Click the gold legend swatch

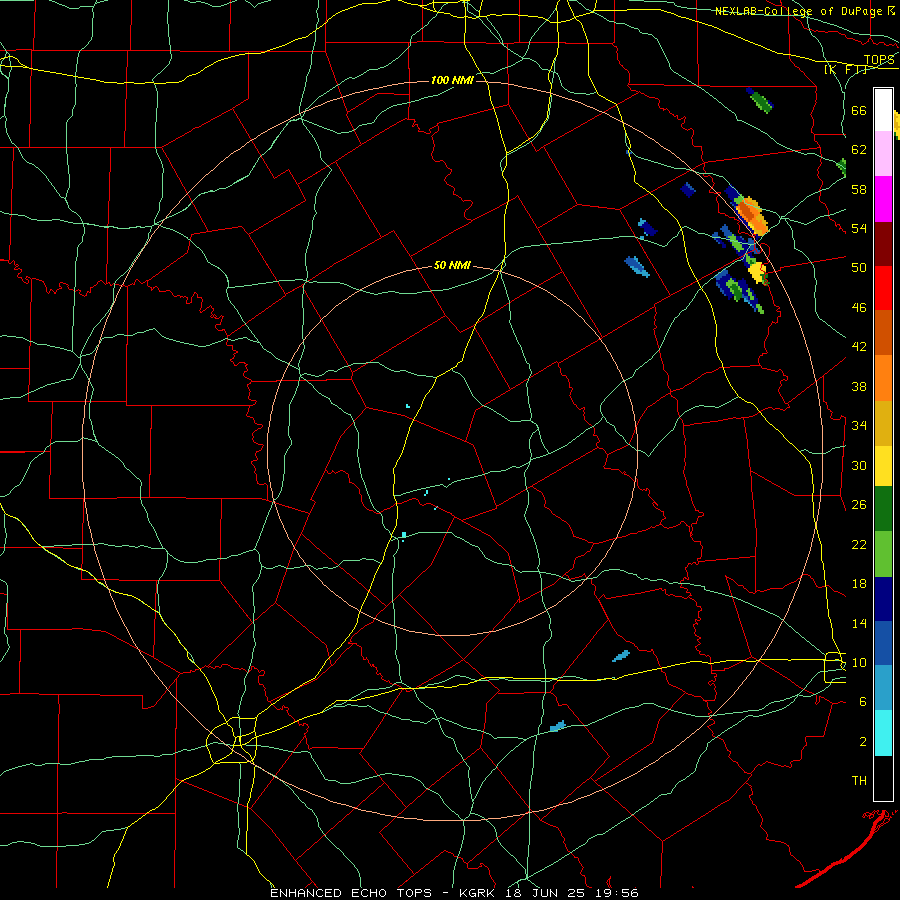883,423
